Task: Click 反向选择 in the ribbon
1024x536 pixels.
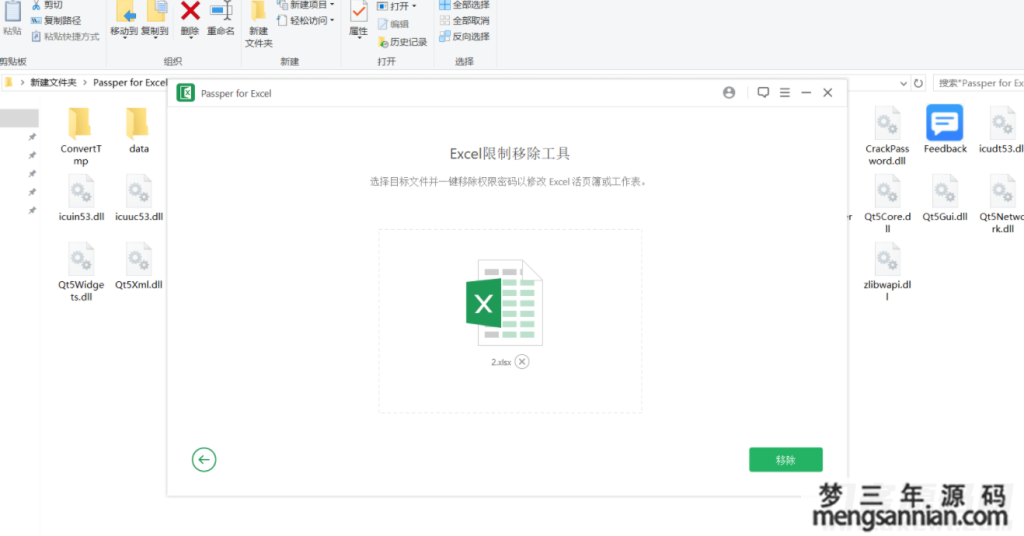Action: (x=464, y=37)
